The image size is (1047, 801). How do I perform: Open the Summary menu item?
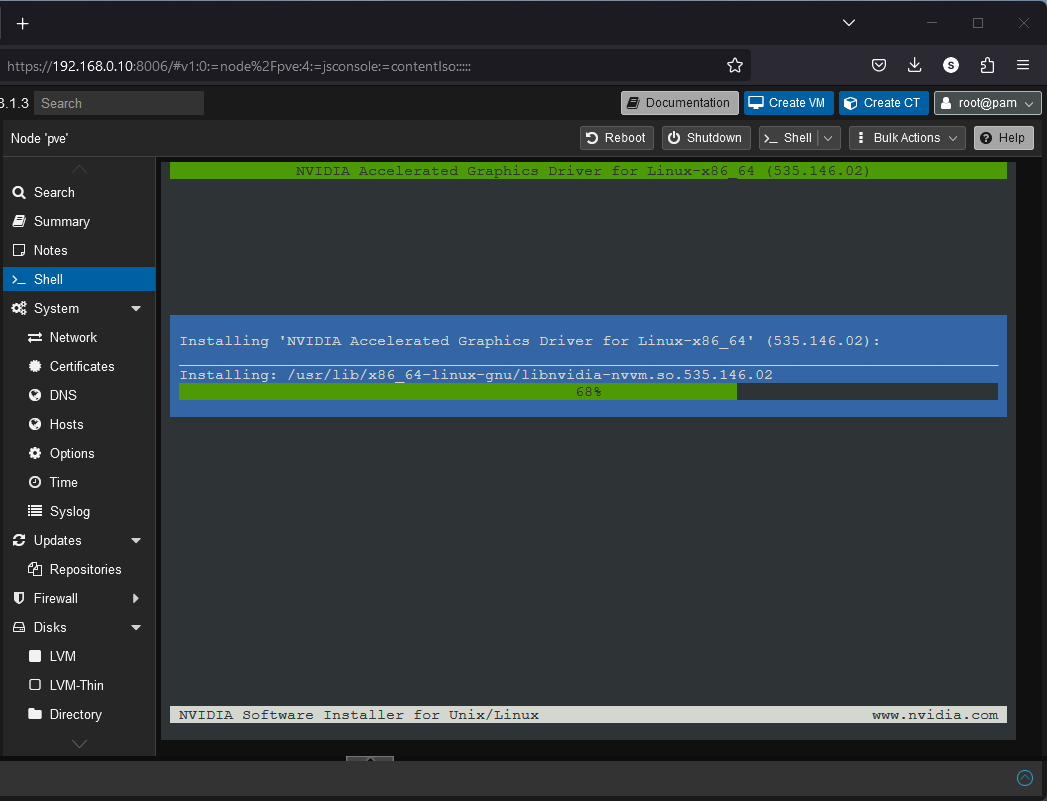(x=79, y=222)
